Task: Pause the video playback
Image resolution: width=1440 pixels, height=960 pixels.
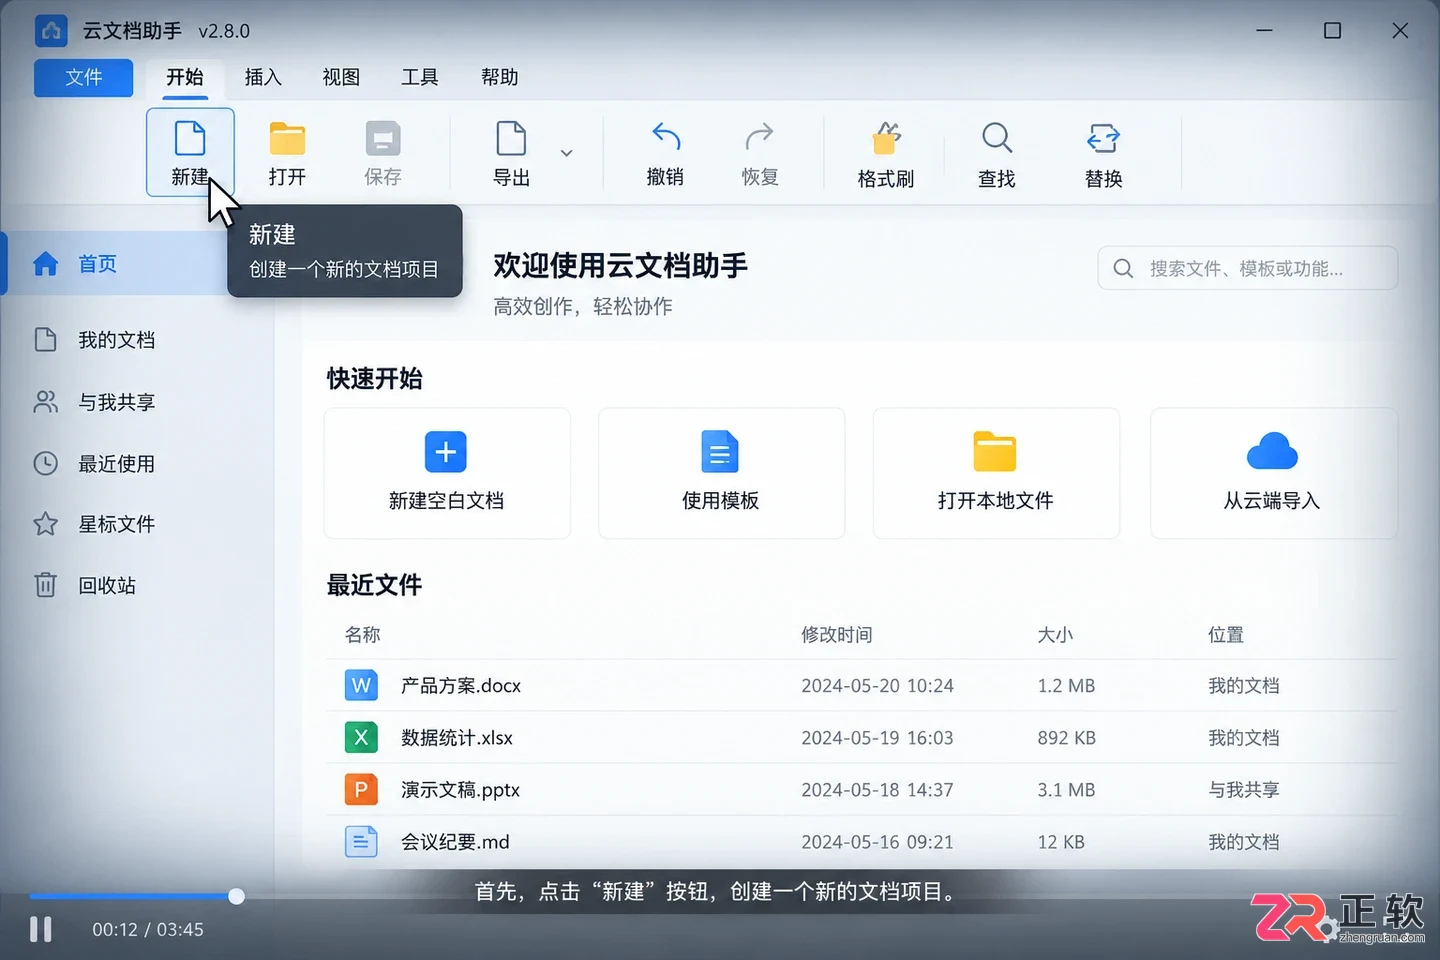Action: 41,929
